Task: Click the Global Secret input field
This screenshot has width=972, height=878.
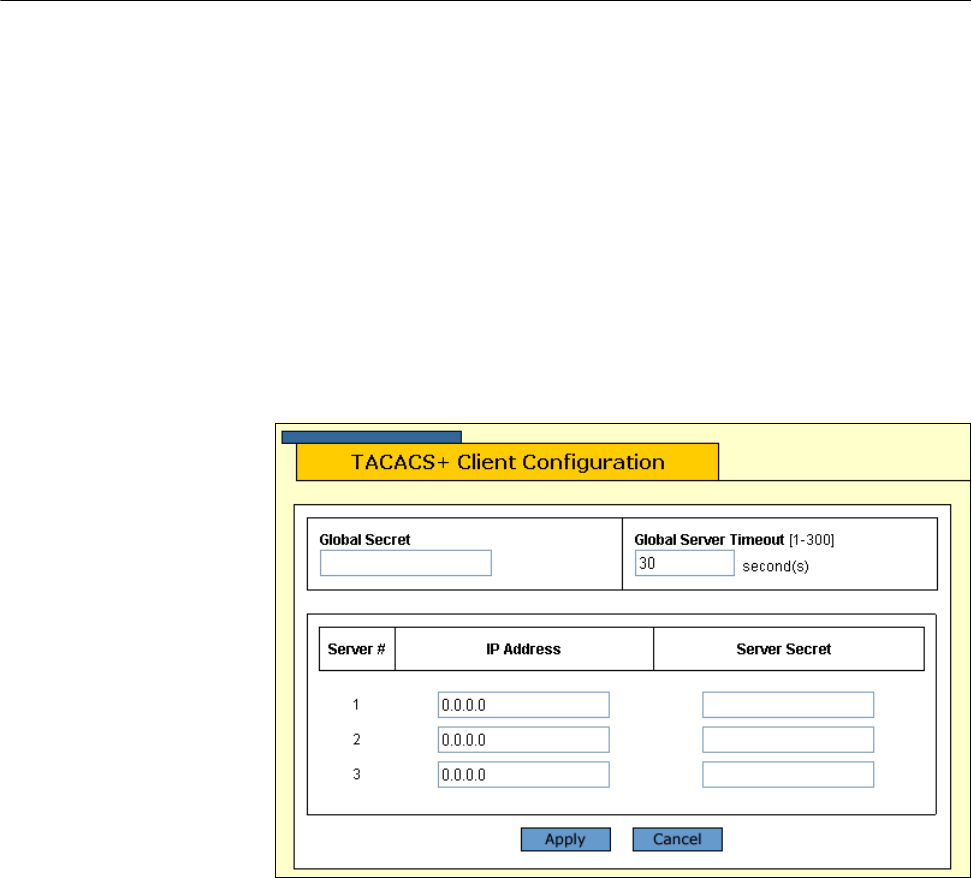Action: tap(406, 564)
